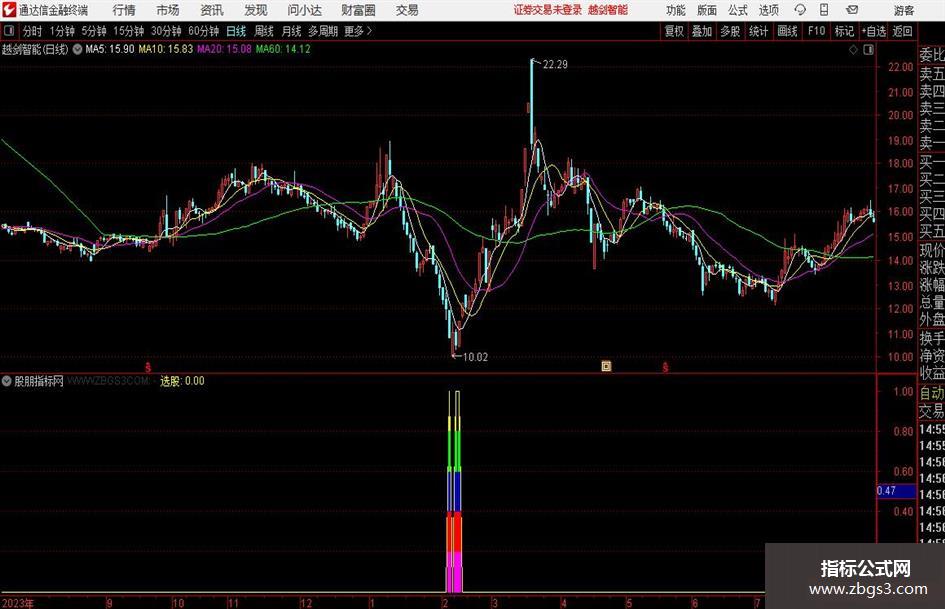This screenshot has width=945, height=609.
Task: Select the 月线 monthly period tab
Action: (292, 31)
